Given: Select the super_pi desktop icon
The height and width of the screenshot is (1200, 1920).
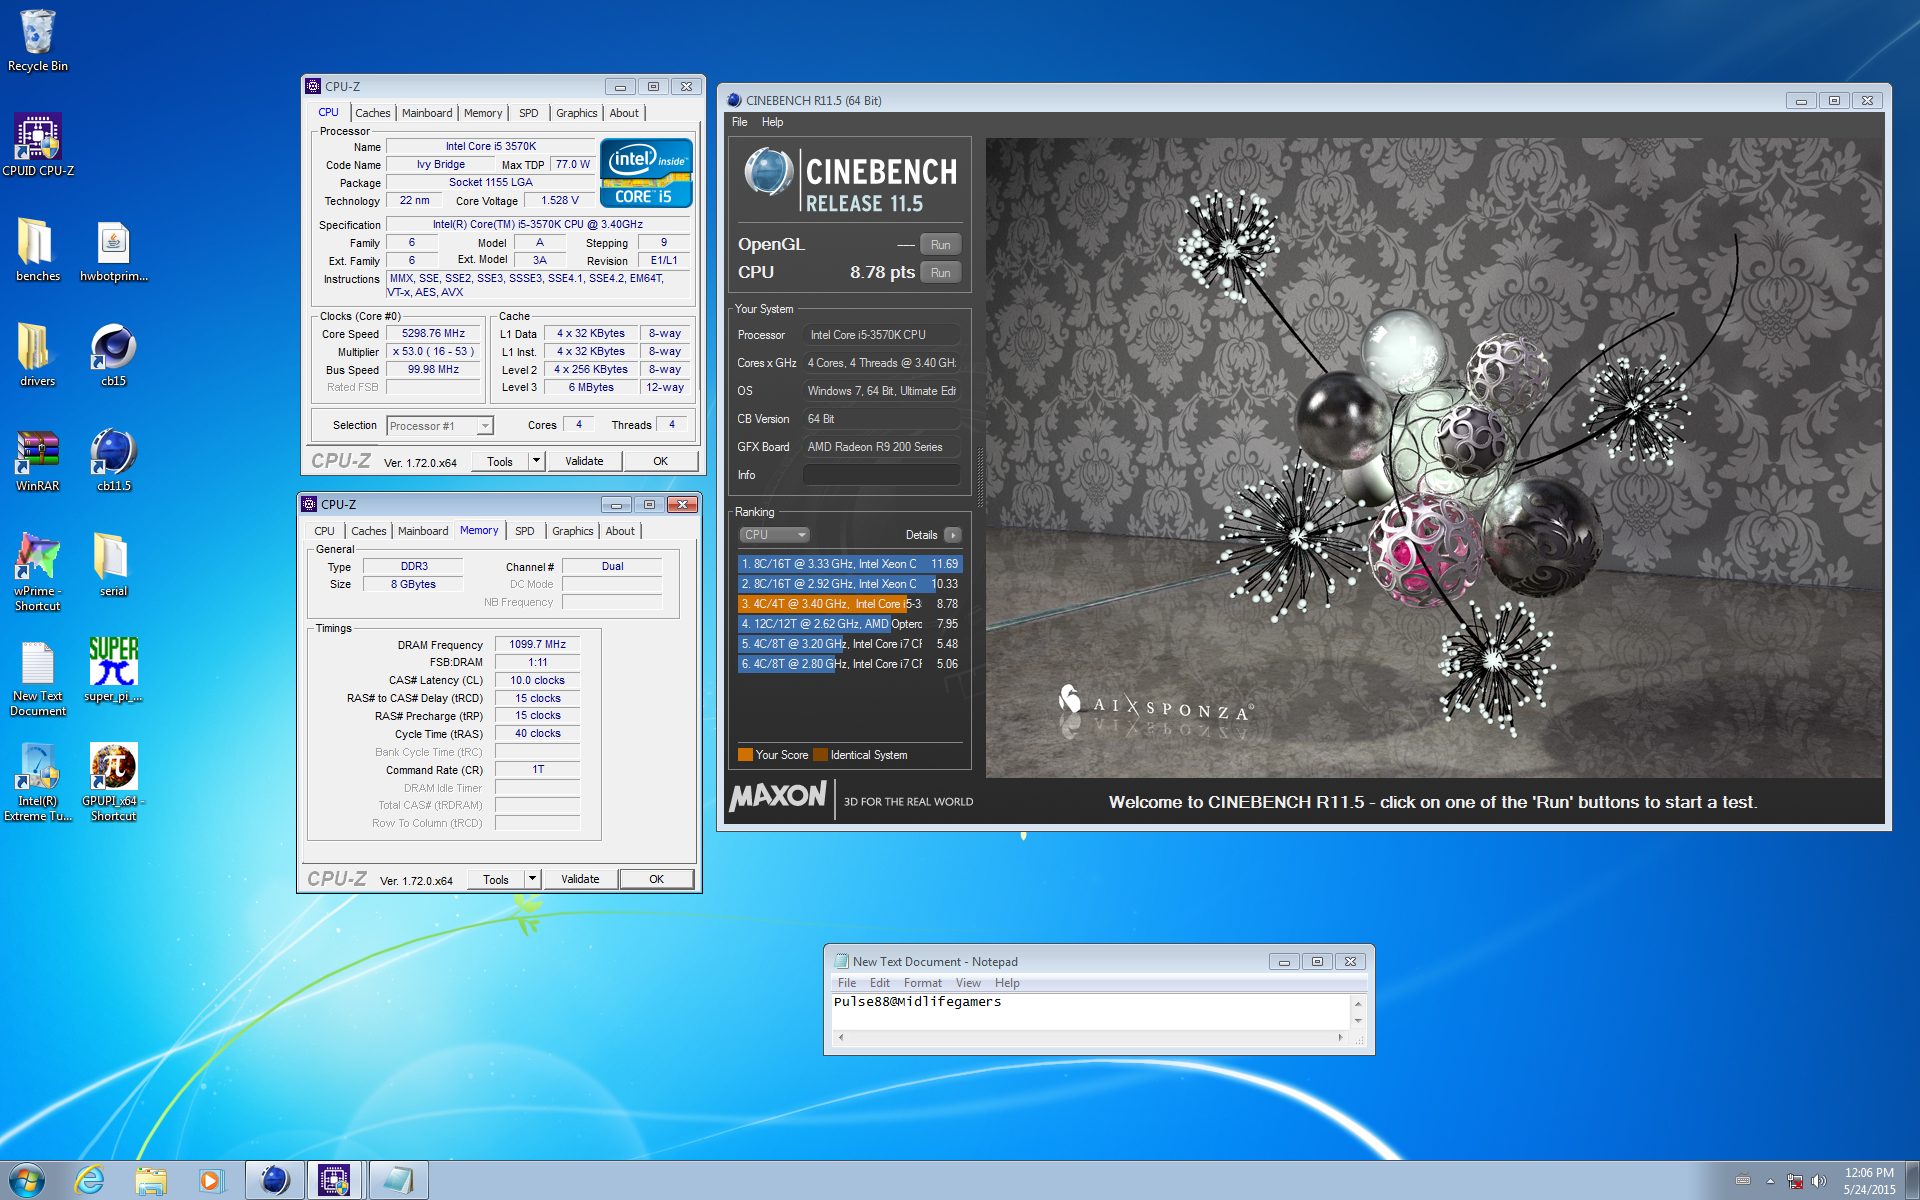Looking at the screenshot, I should pyautogui.click(x=114, y=670).
